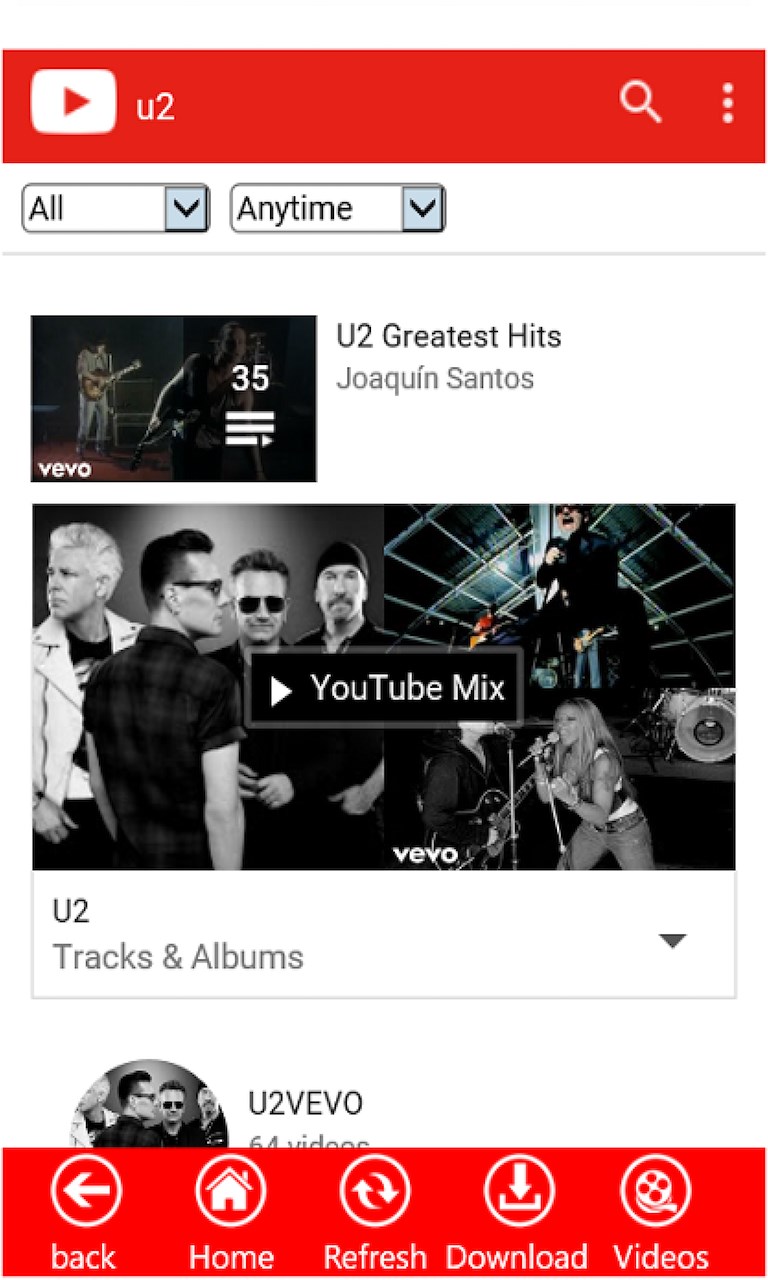The height and width of the screenshot is (1280, 768).
Task: Tap the playlist queue icon on the thumbnail
Action: coord(249,428)
